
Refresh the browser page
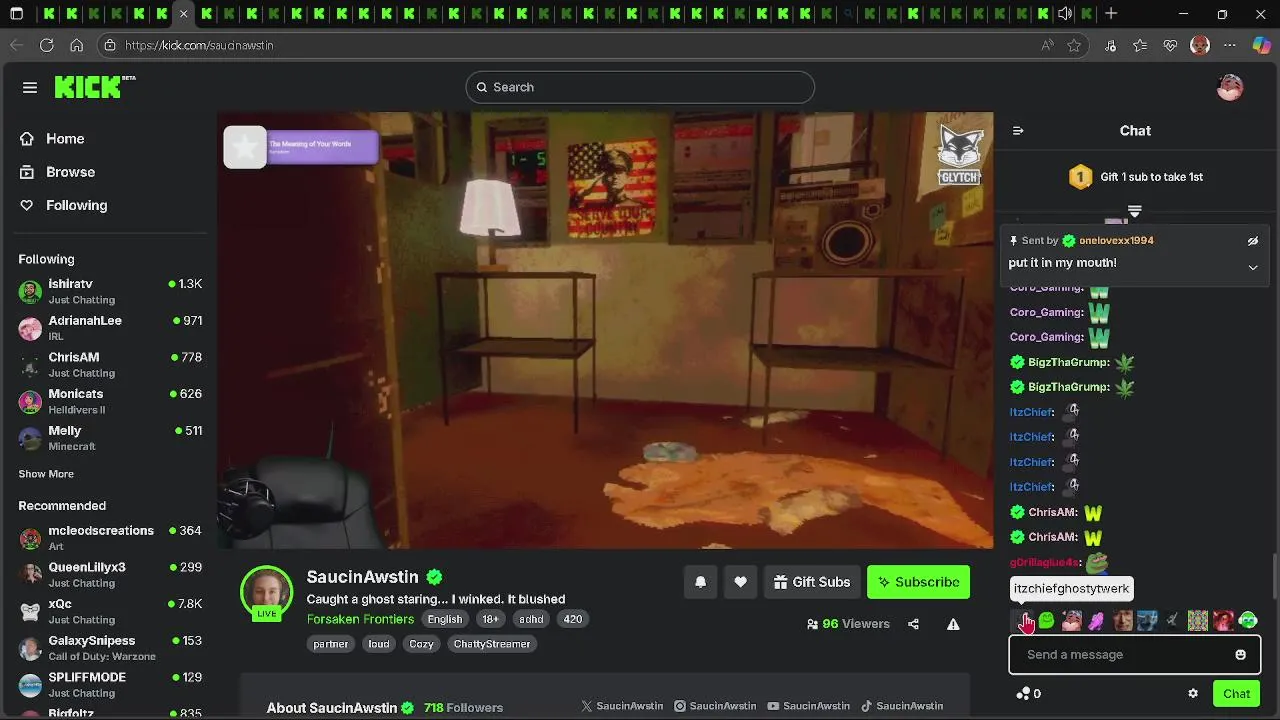pyautogui.click(x=46, y=45)
